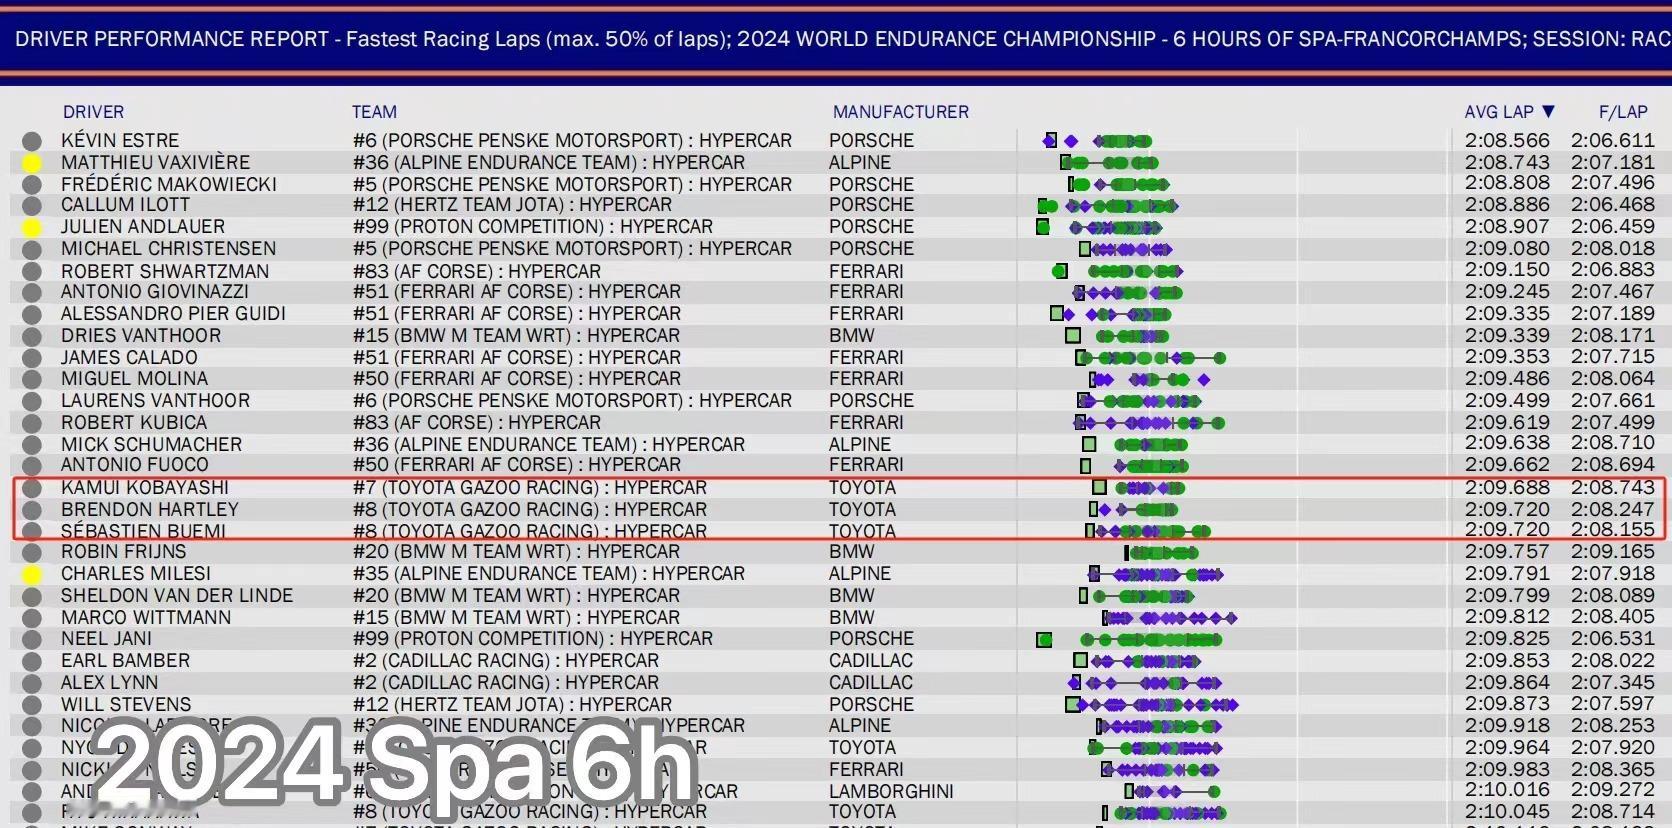This screenshot has width=1672, height=828.
Task: Click CADILLAC manufacturer in Earl Bamber's row
Action: point(871,661)
